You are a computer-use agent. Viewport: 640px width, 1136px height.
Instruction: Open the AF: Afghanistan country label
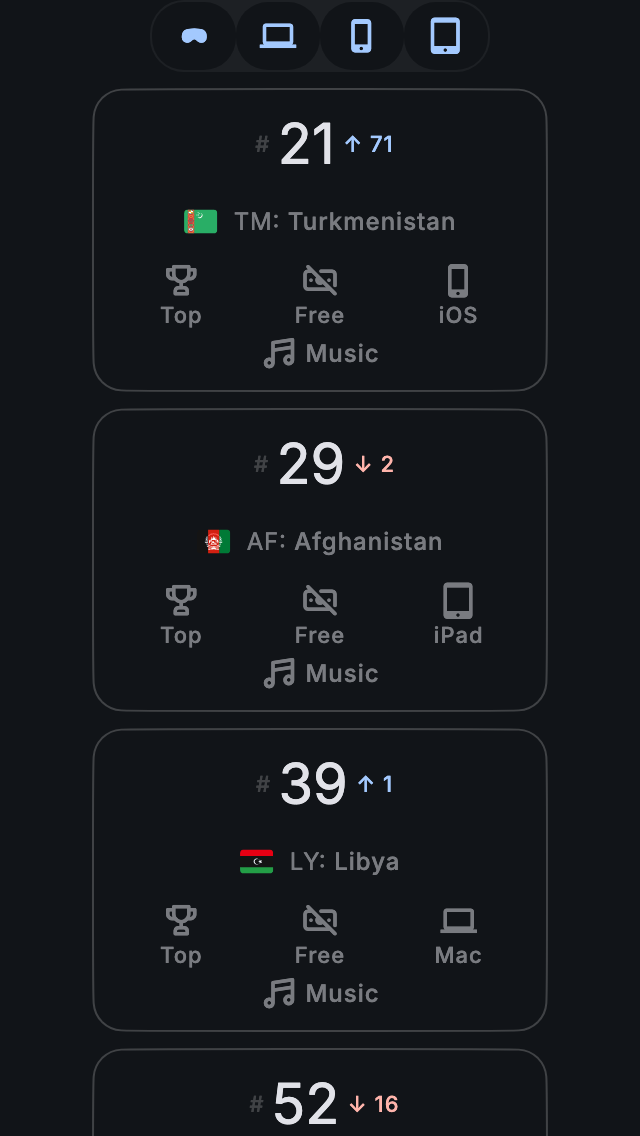tap(344, 542)
